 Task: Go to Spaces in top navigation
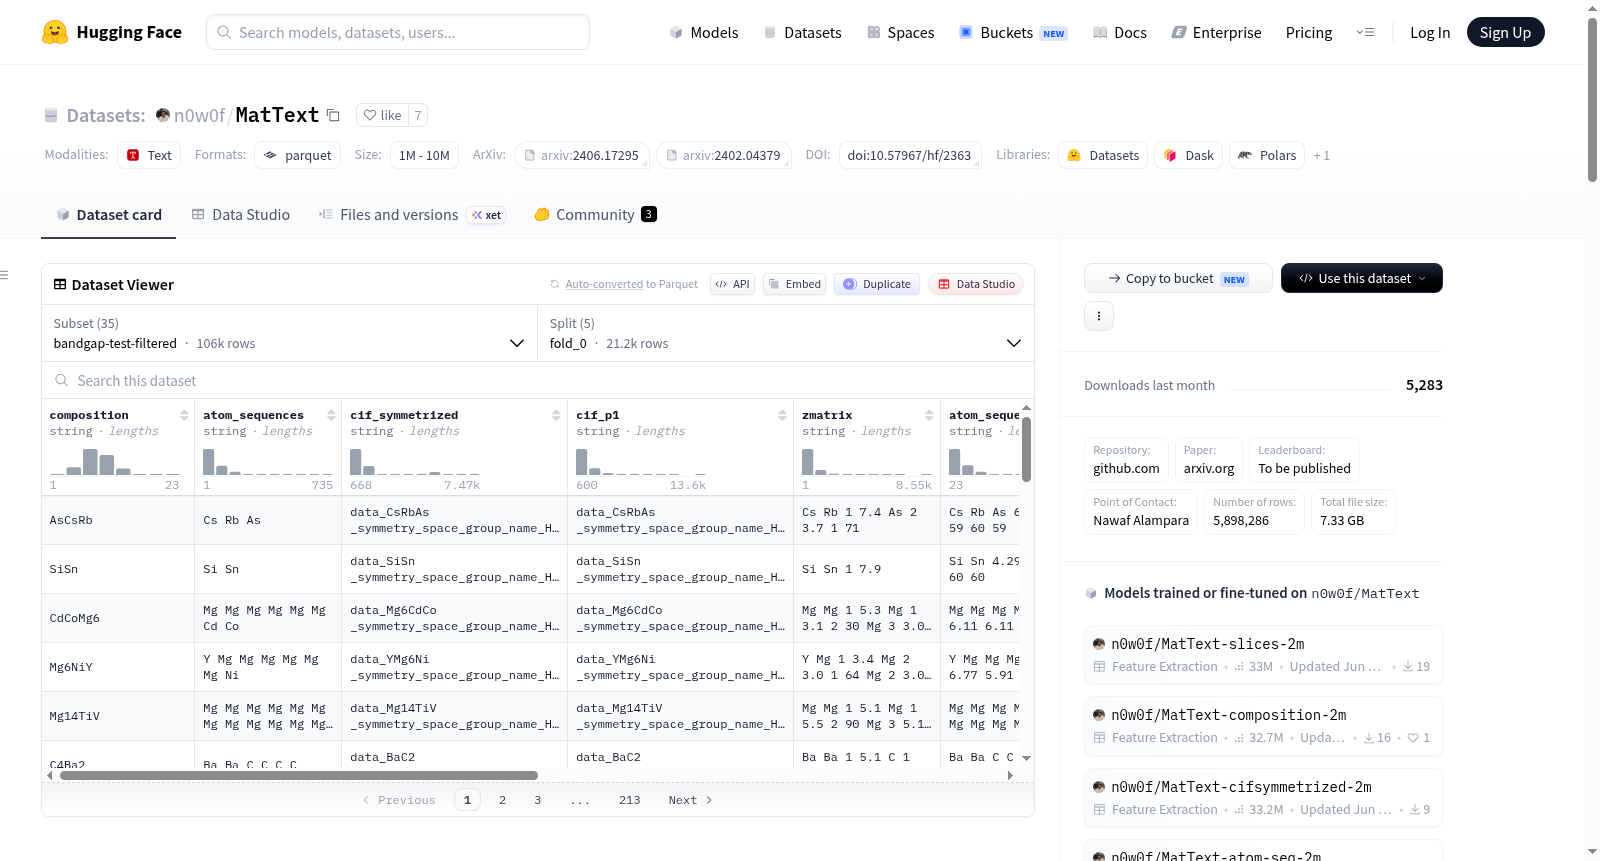tap(900, 32)
